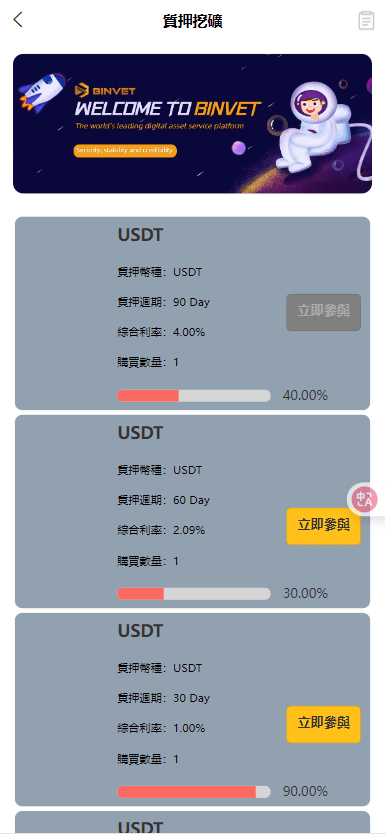This screenshot has height=834, width=386.
Task: Join the 30 Day USDT staking plan
Action: click(323, 724)
